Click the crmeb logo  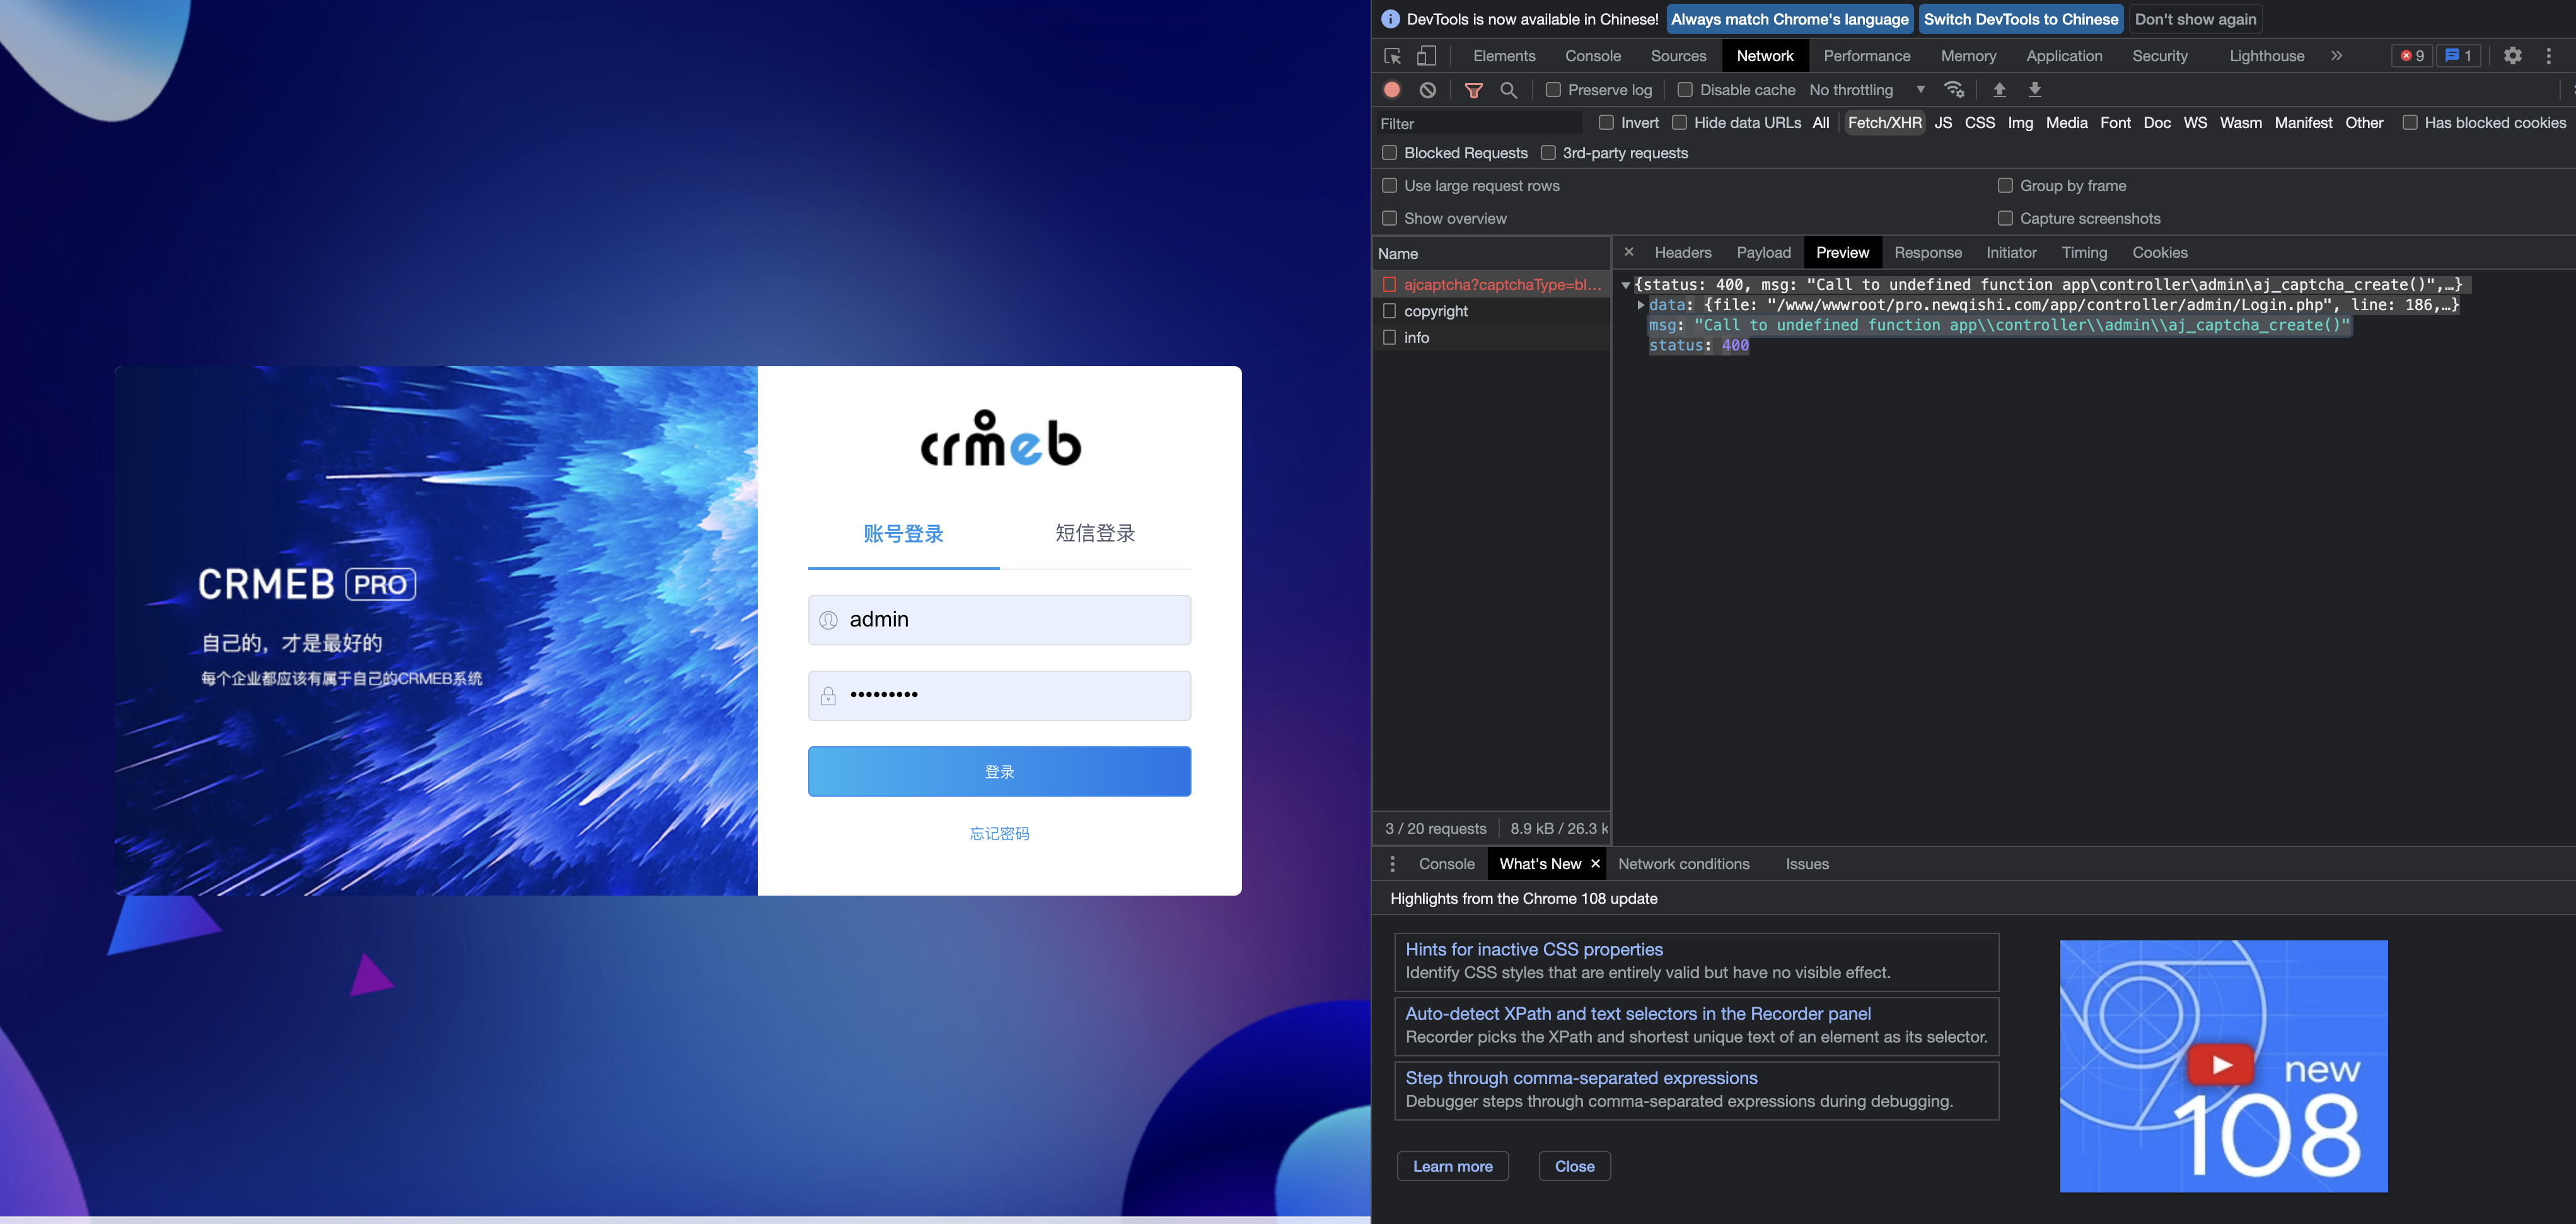1000,439
